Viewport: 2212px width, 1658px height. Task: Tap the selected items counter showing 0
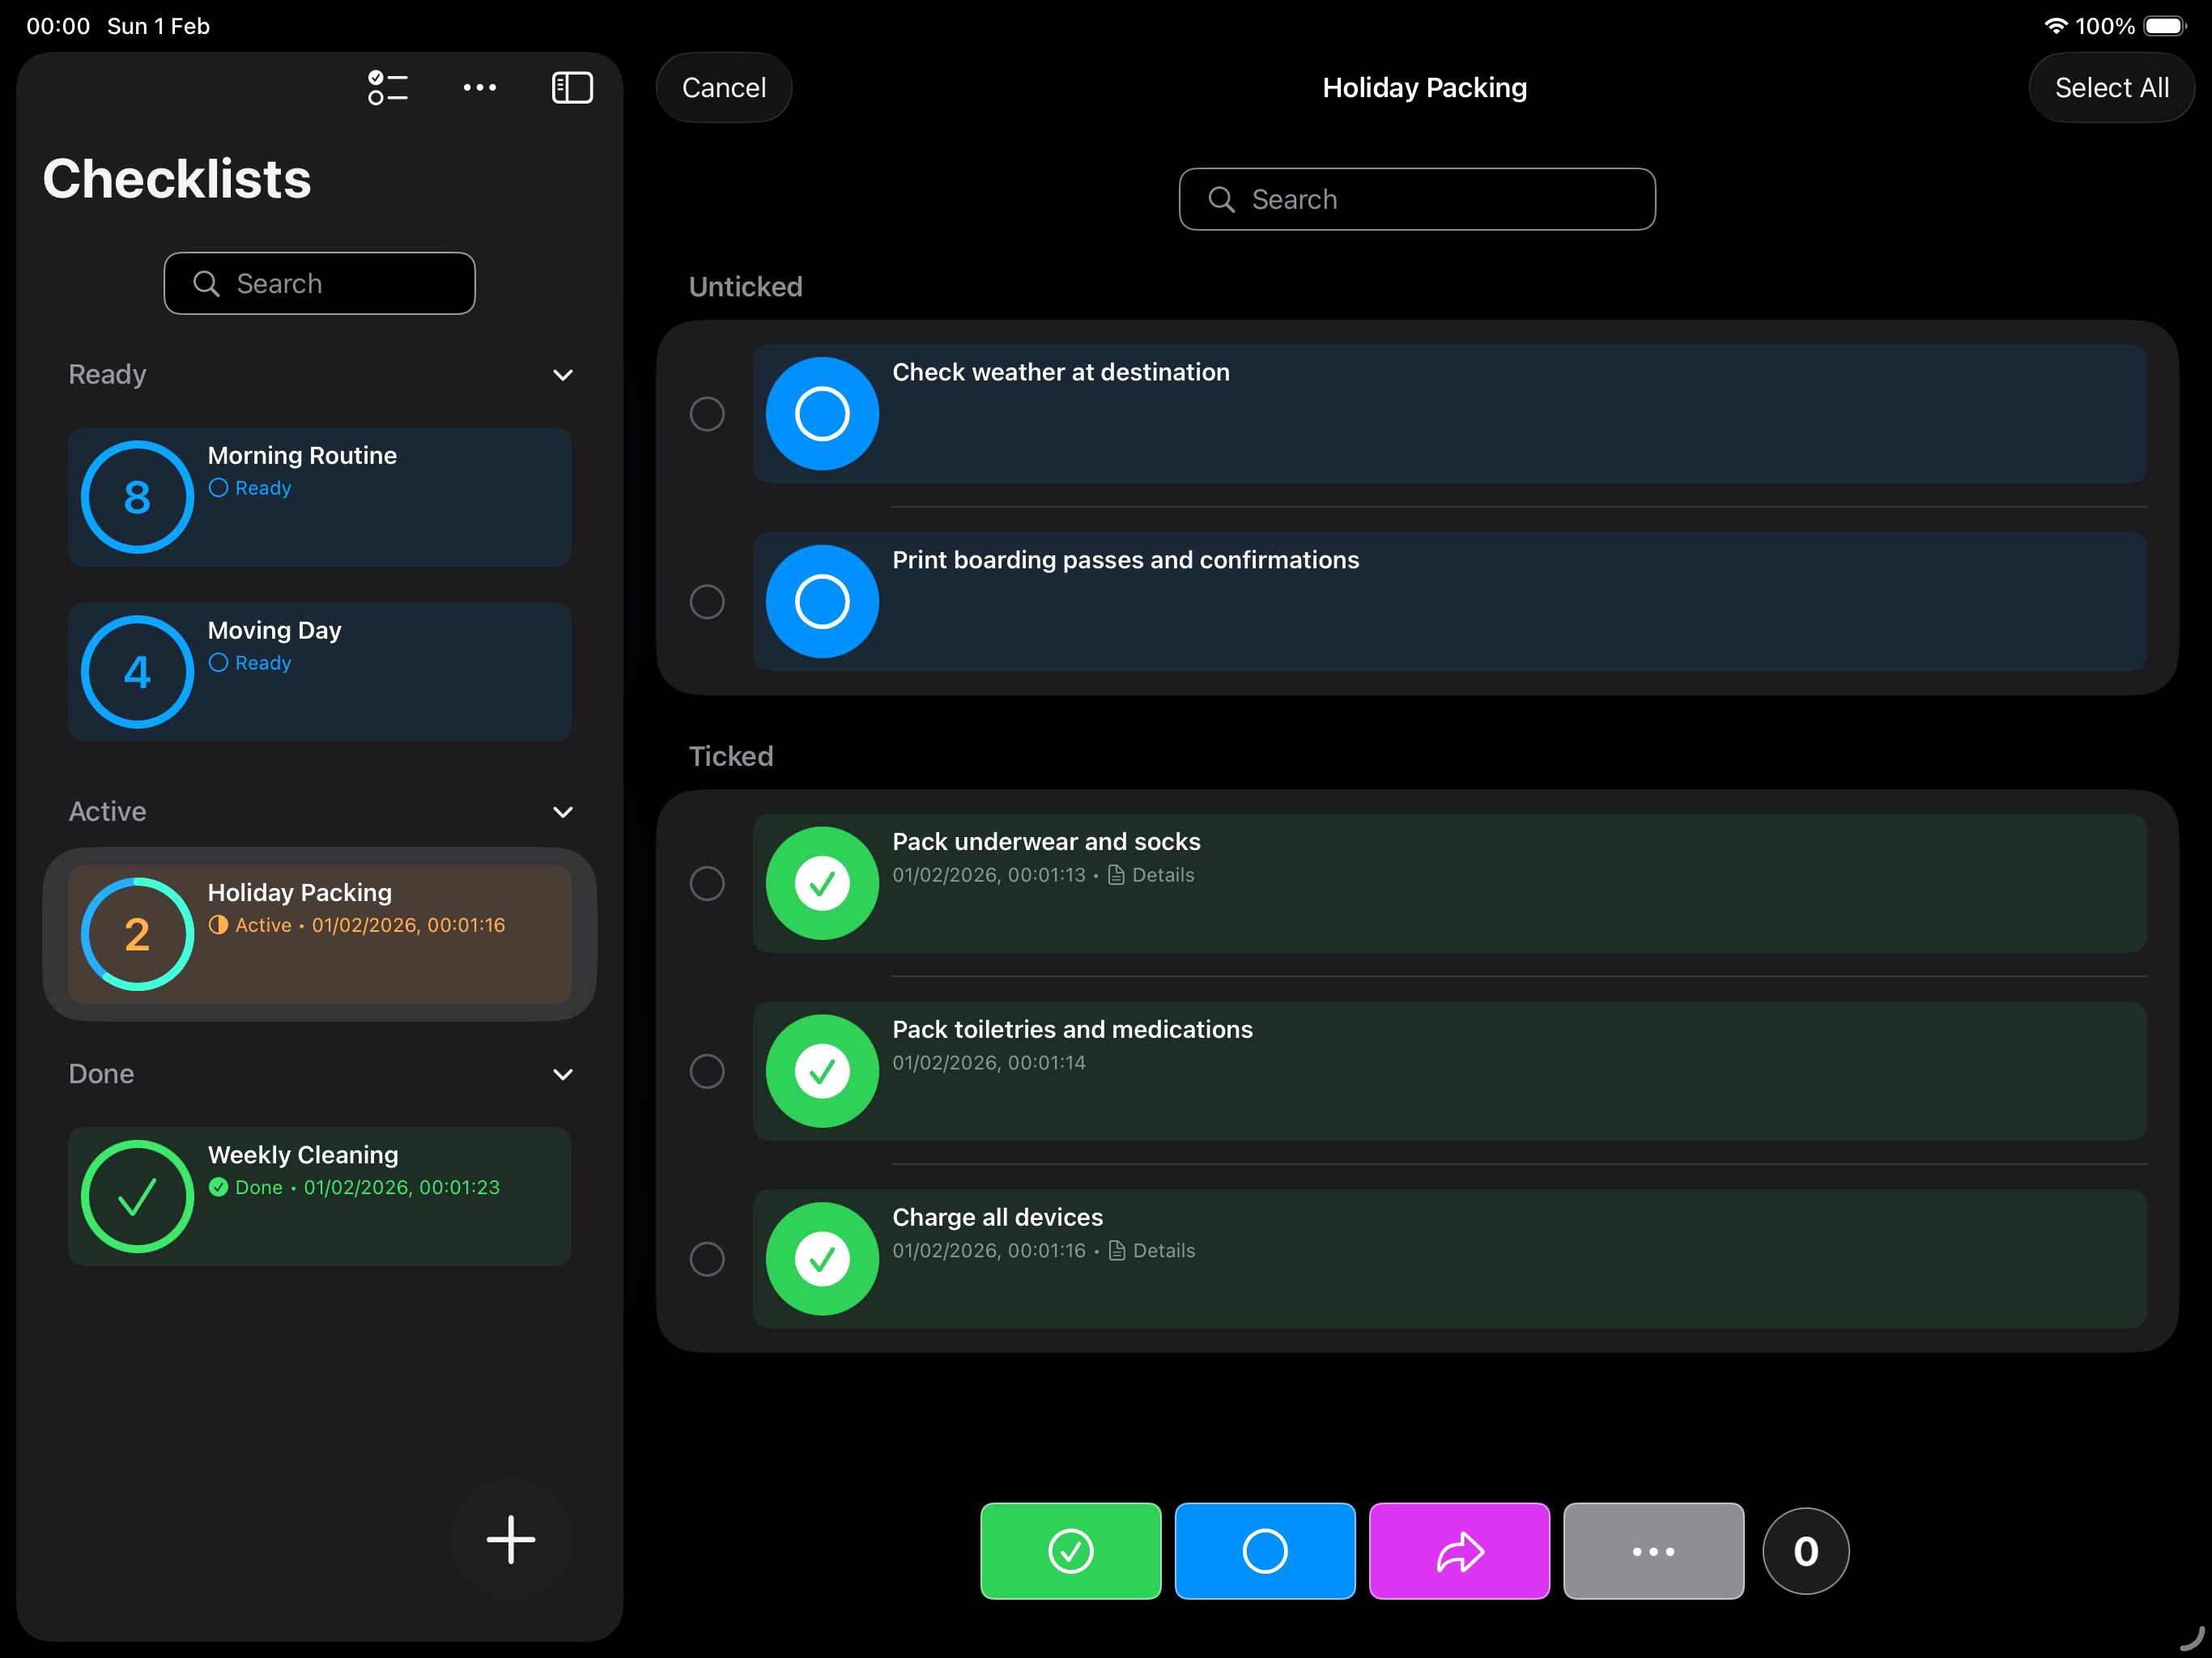[1805, 1551]
